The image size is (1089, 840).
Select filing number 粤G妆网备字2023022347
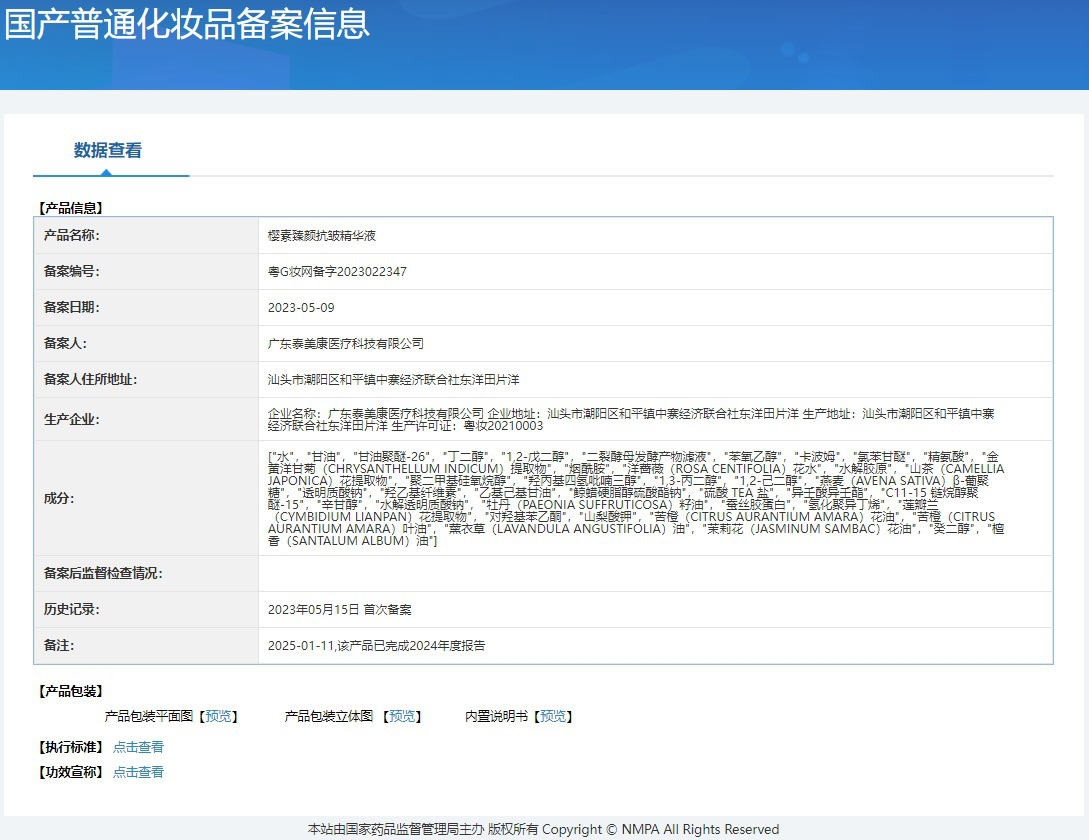(338, 272)
